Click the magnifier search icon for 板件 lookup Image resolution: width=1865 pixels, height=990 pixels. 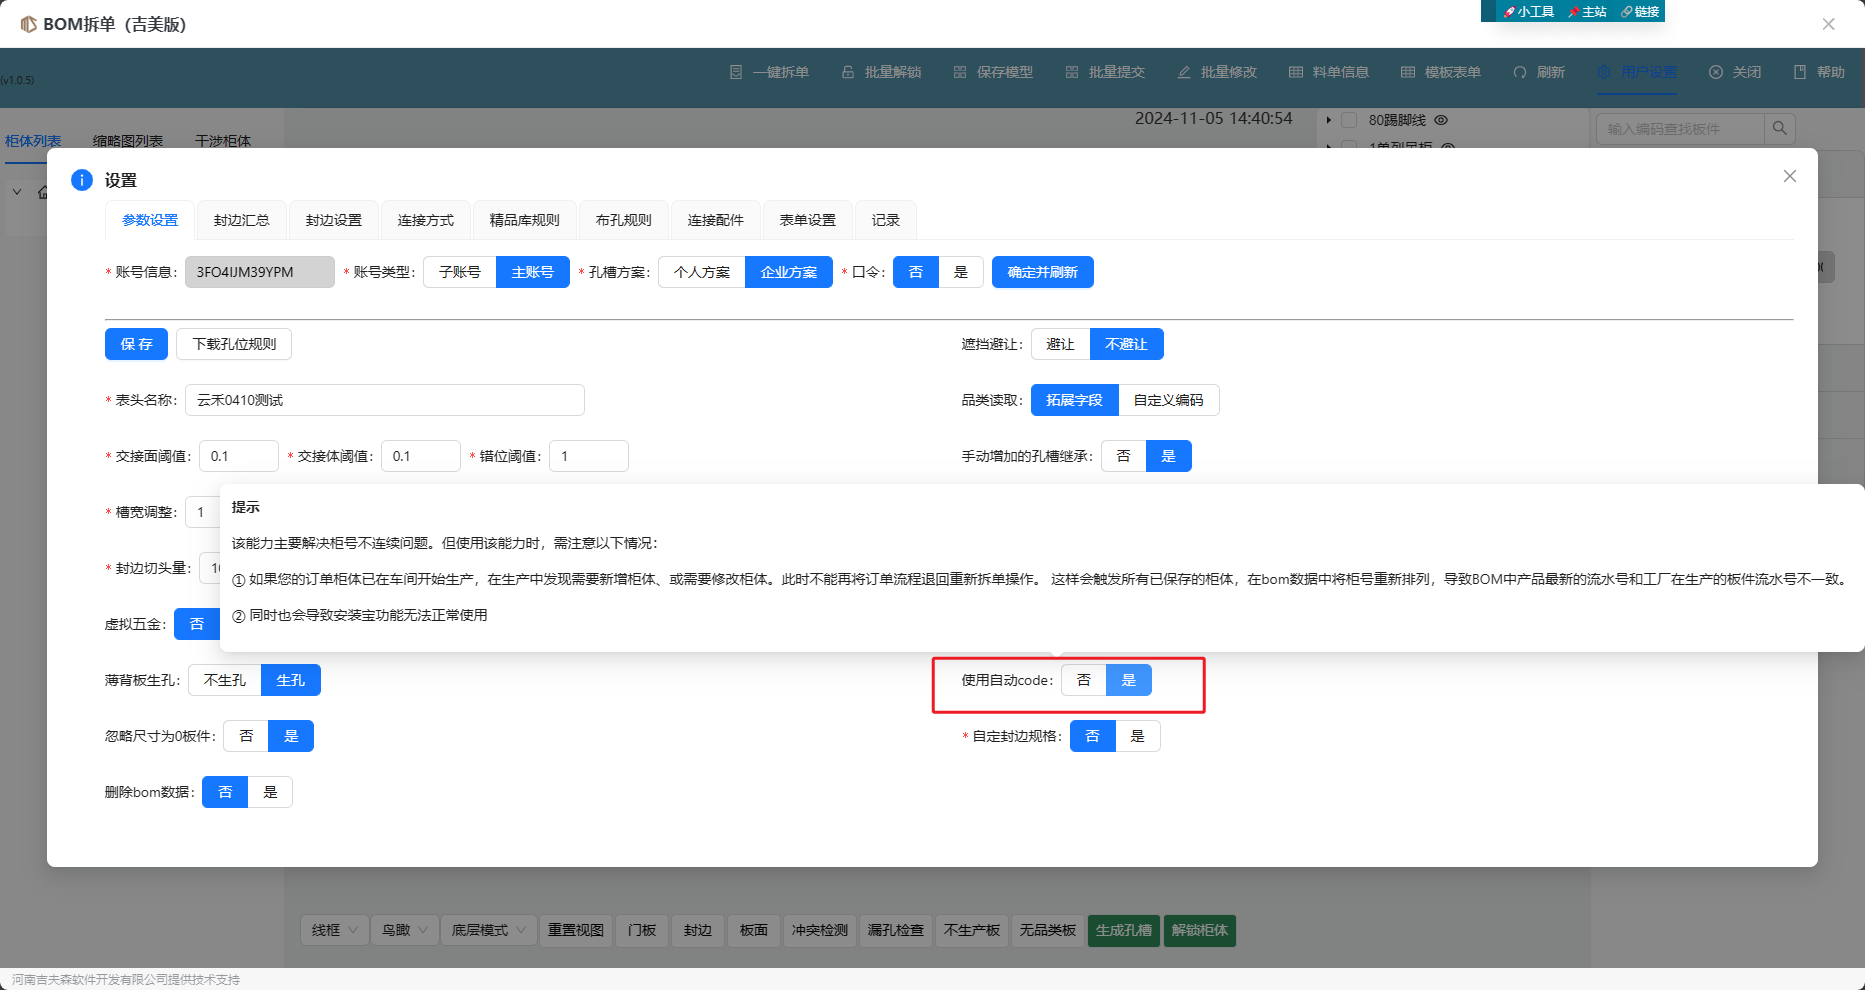1779,129
